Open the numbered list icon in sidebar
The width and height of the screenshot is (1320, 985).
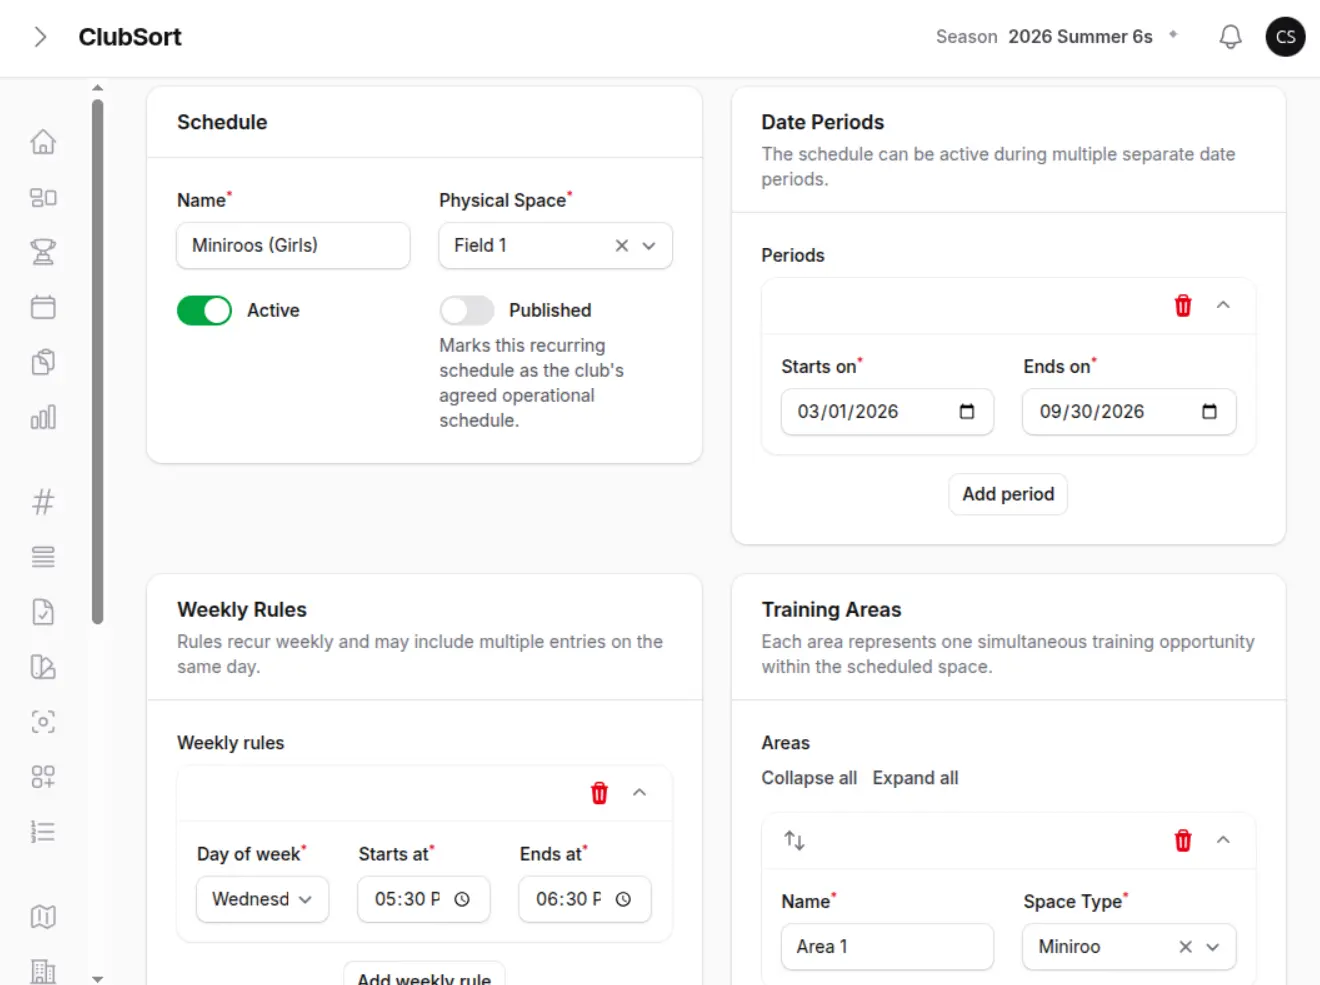click(43, 832)
